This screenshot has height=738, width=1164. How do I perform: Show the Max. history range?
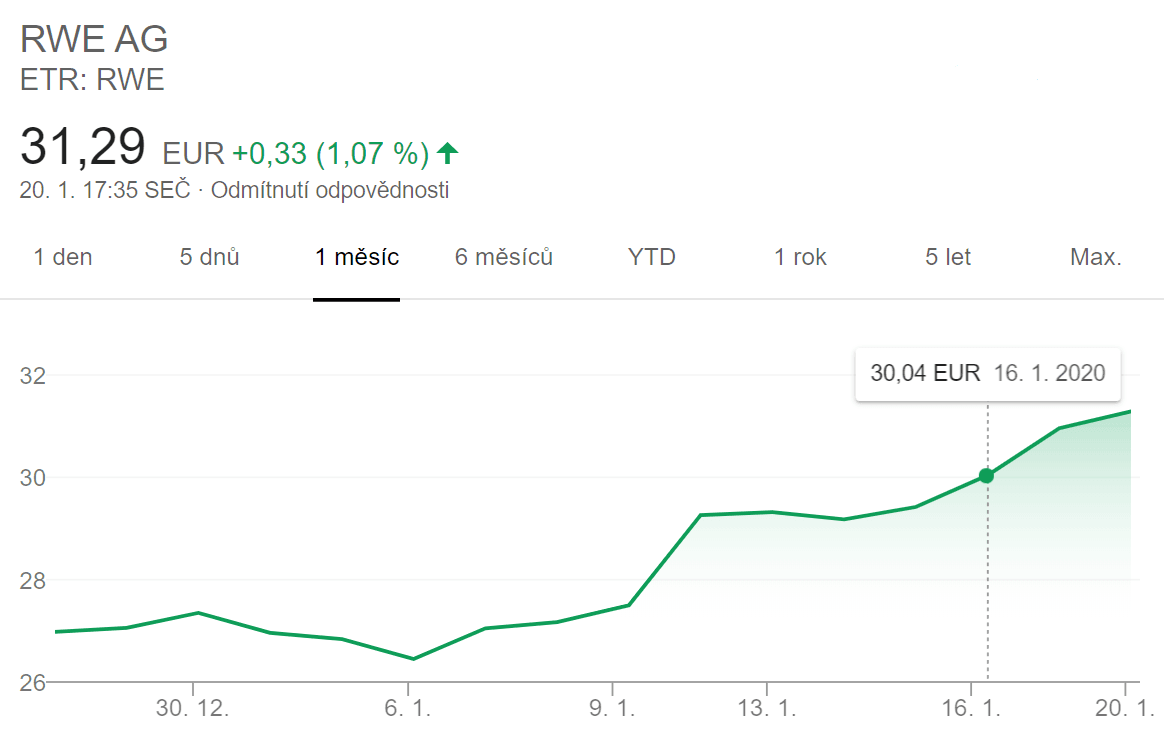point(1096,257)
